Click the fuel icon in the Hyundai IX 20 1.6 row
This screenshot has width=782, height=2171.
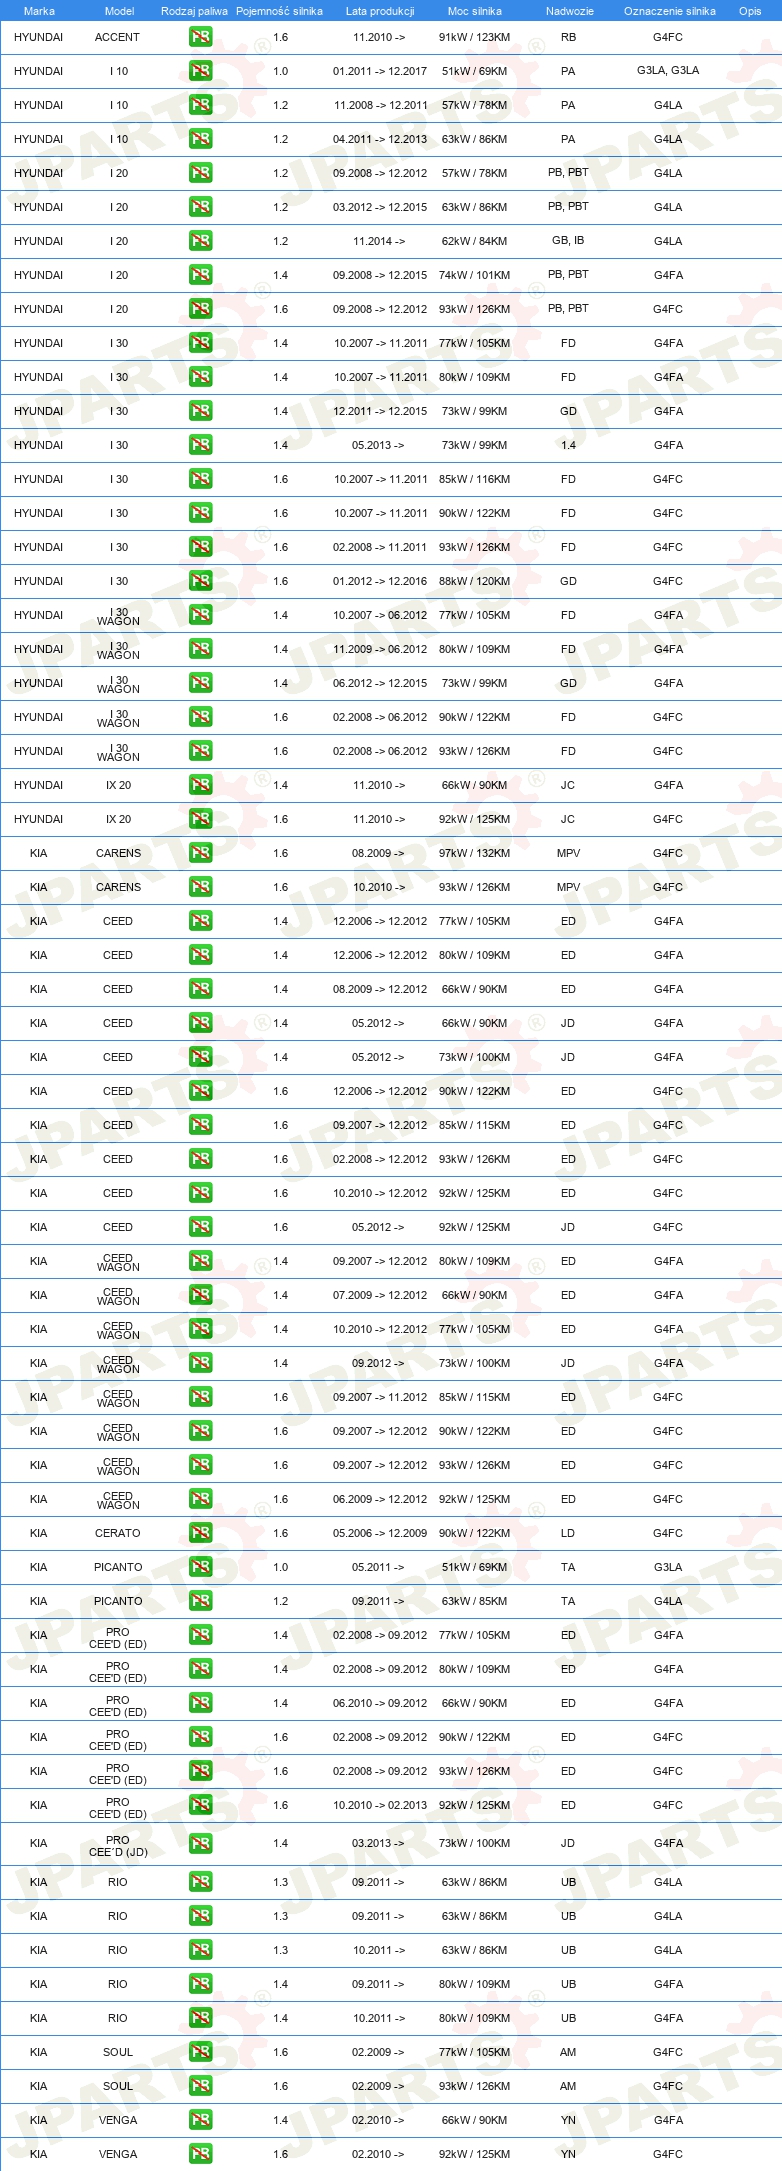pos(200,819)
